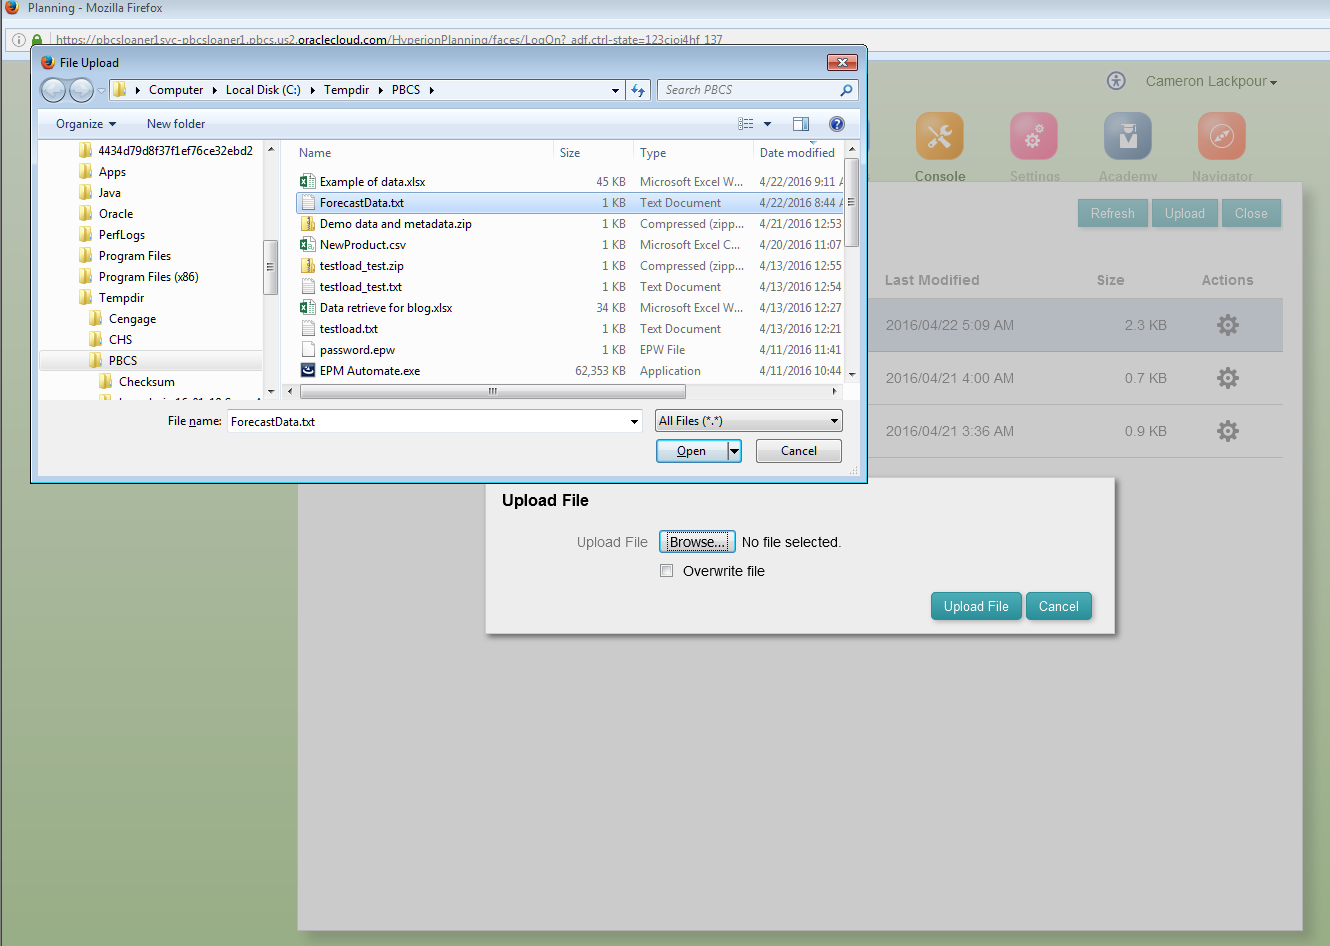
Task: Open the Settings gears icon
Action: click(1034, 136)
